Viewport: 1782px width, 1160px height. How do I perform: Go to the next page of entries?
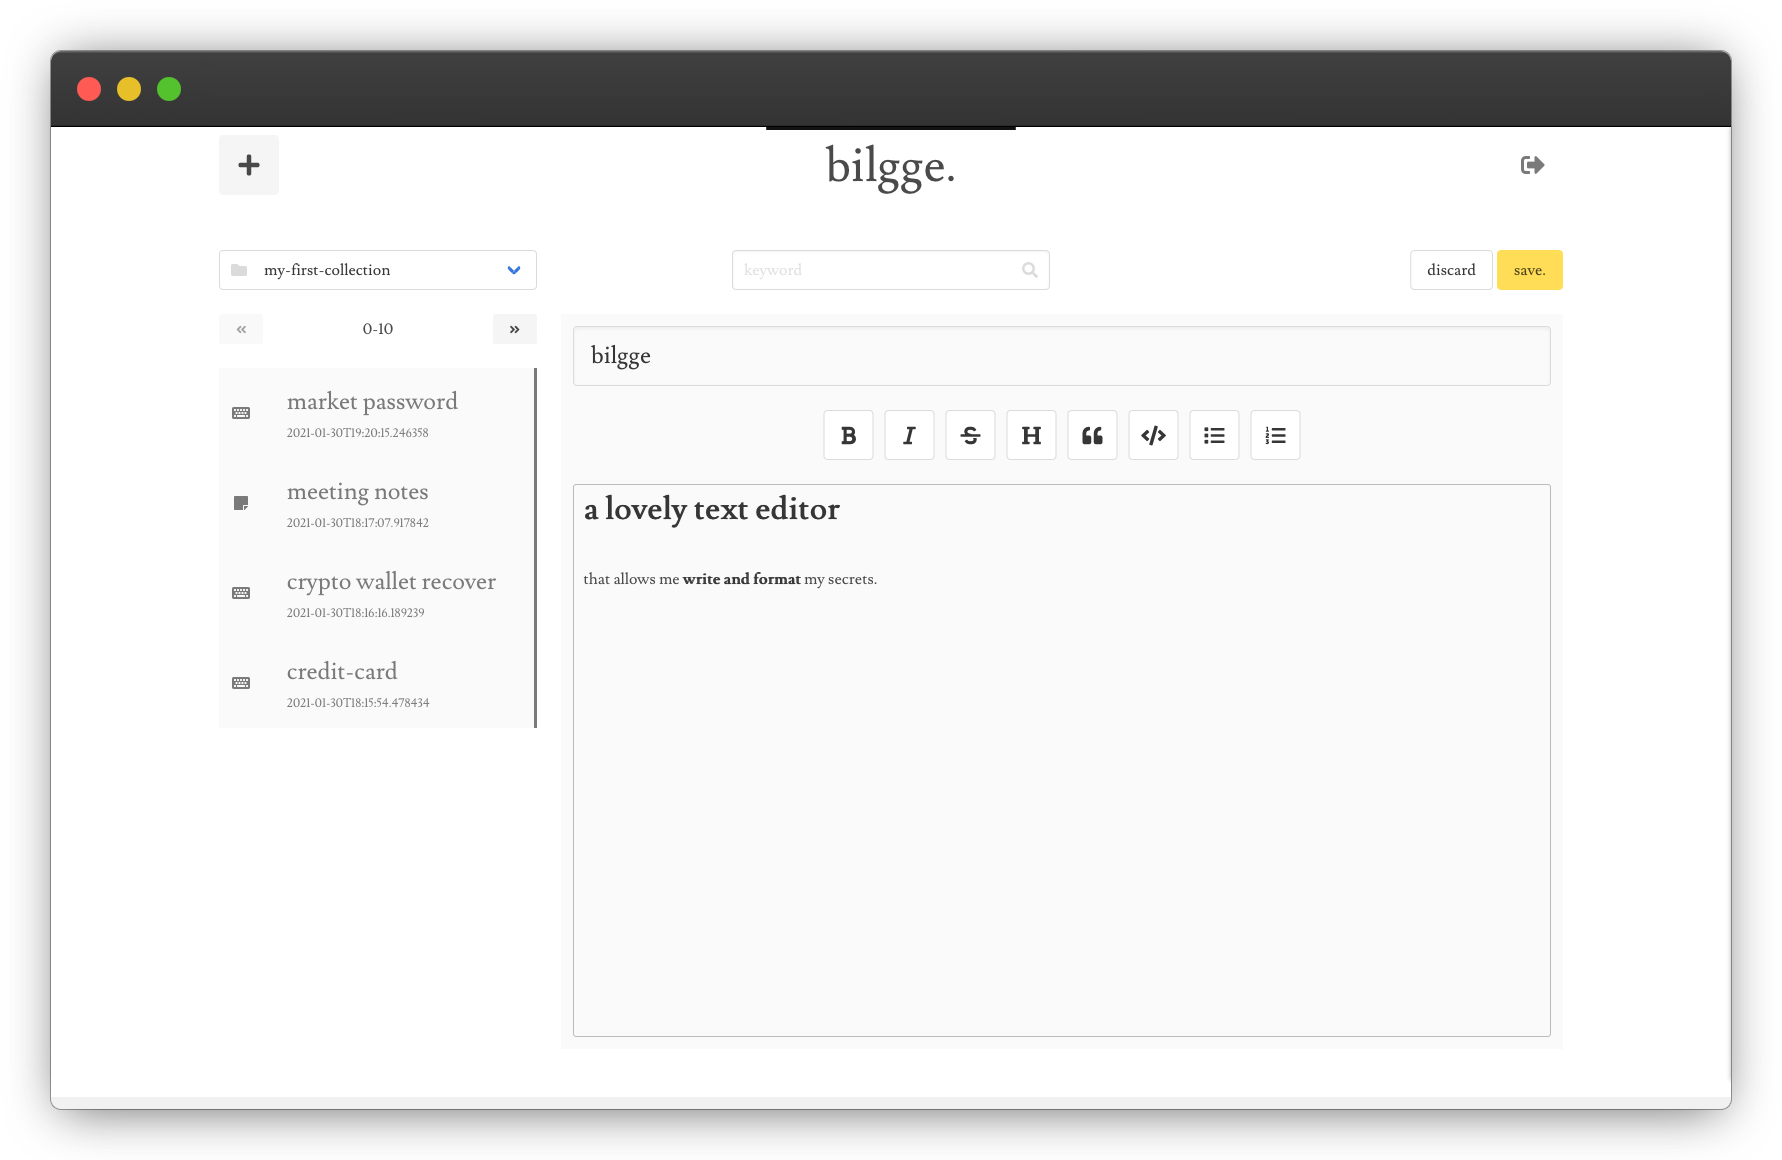[x=514, y=329]
